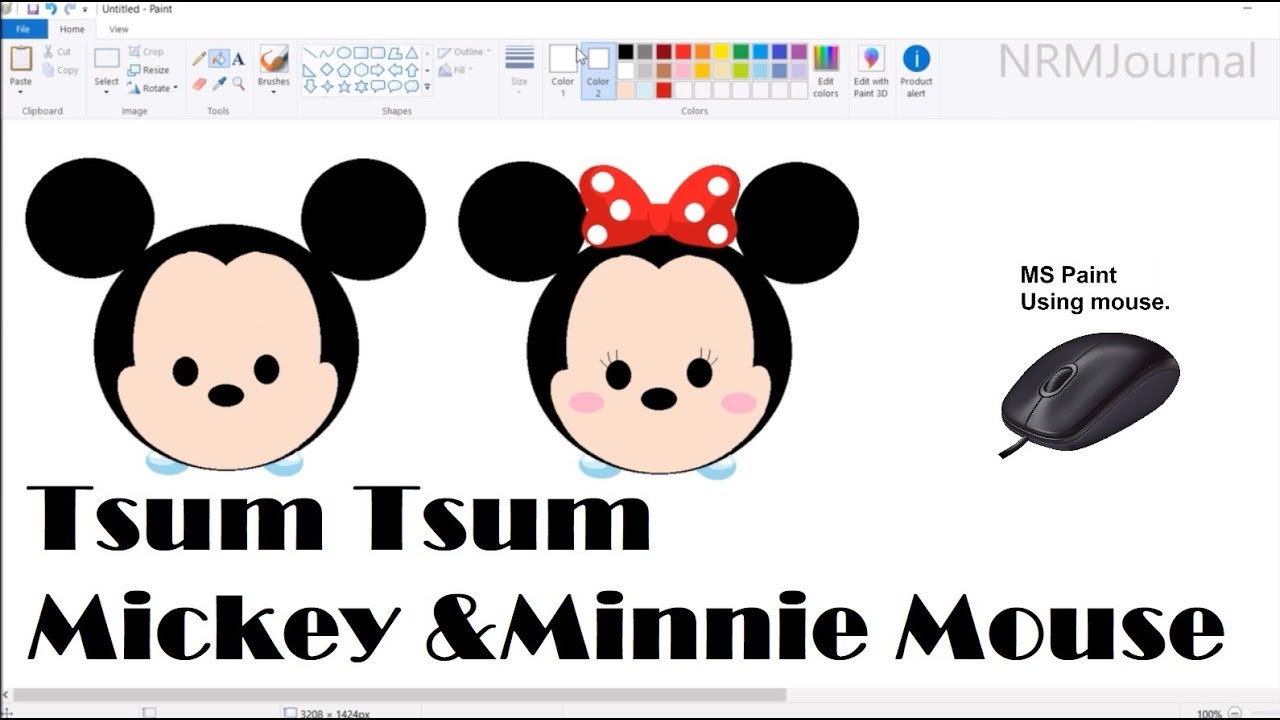1280x720 pixels.
Task: Click the Save icon in title bar
Action: tap(33, 9)
